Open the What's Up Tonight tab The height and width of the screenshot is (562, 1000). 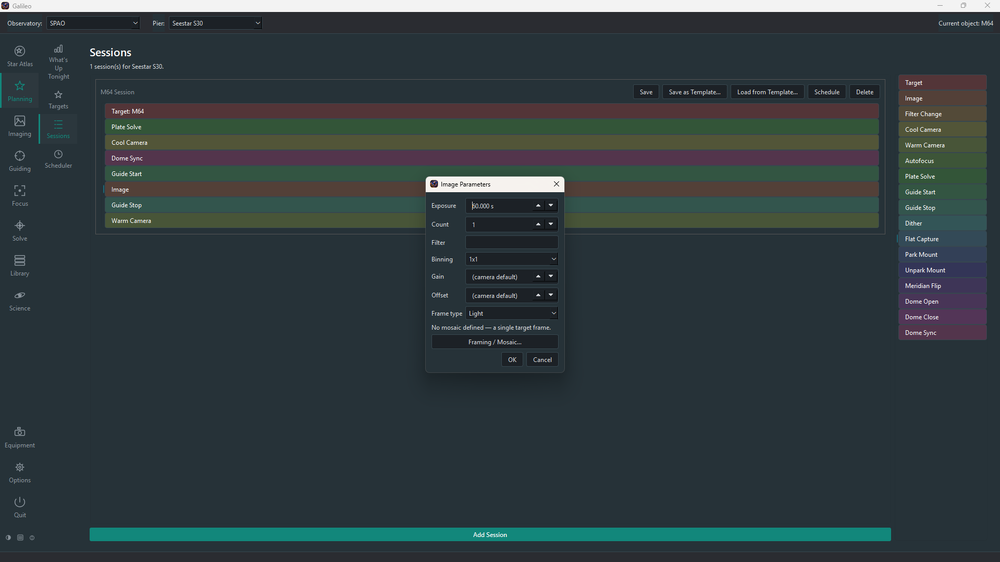point(58,62)
